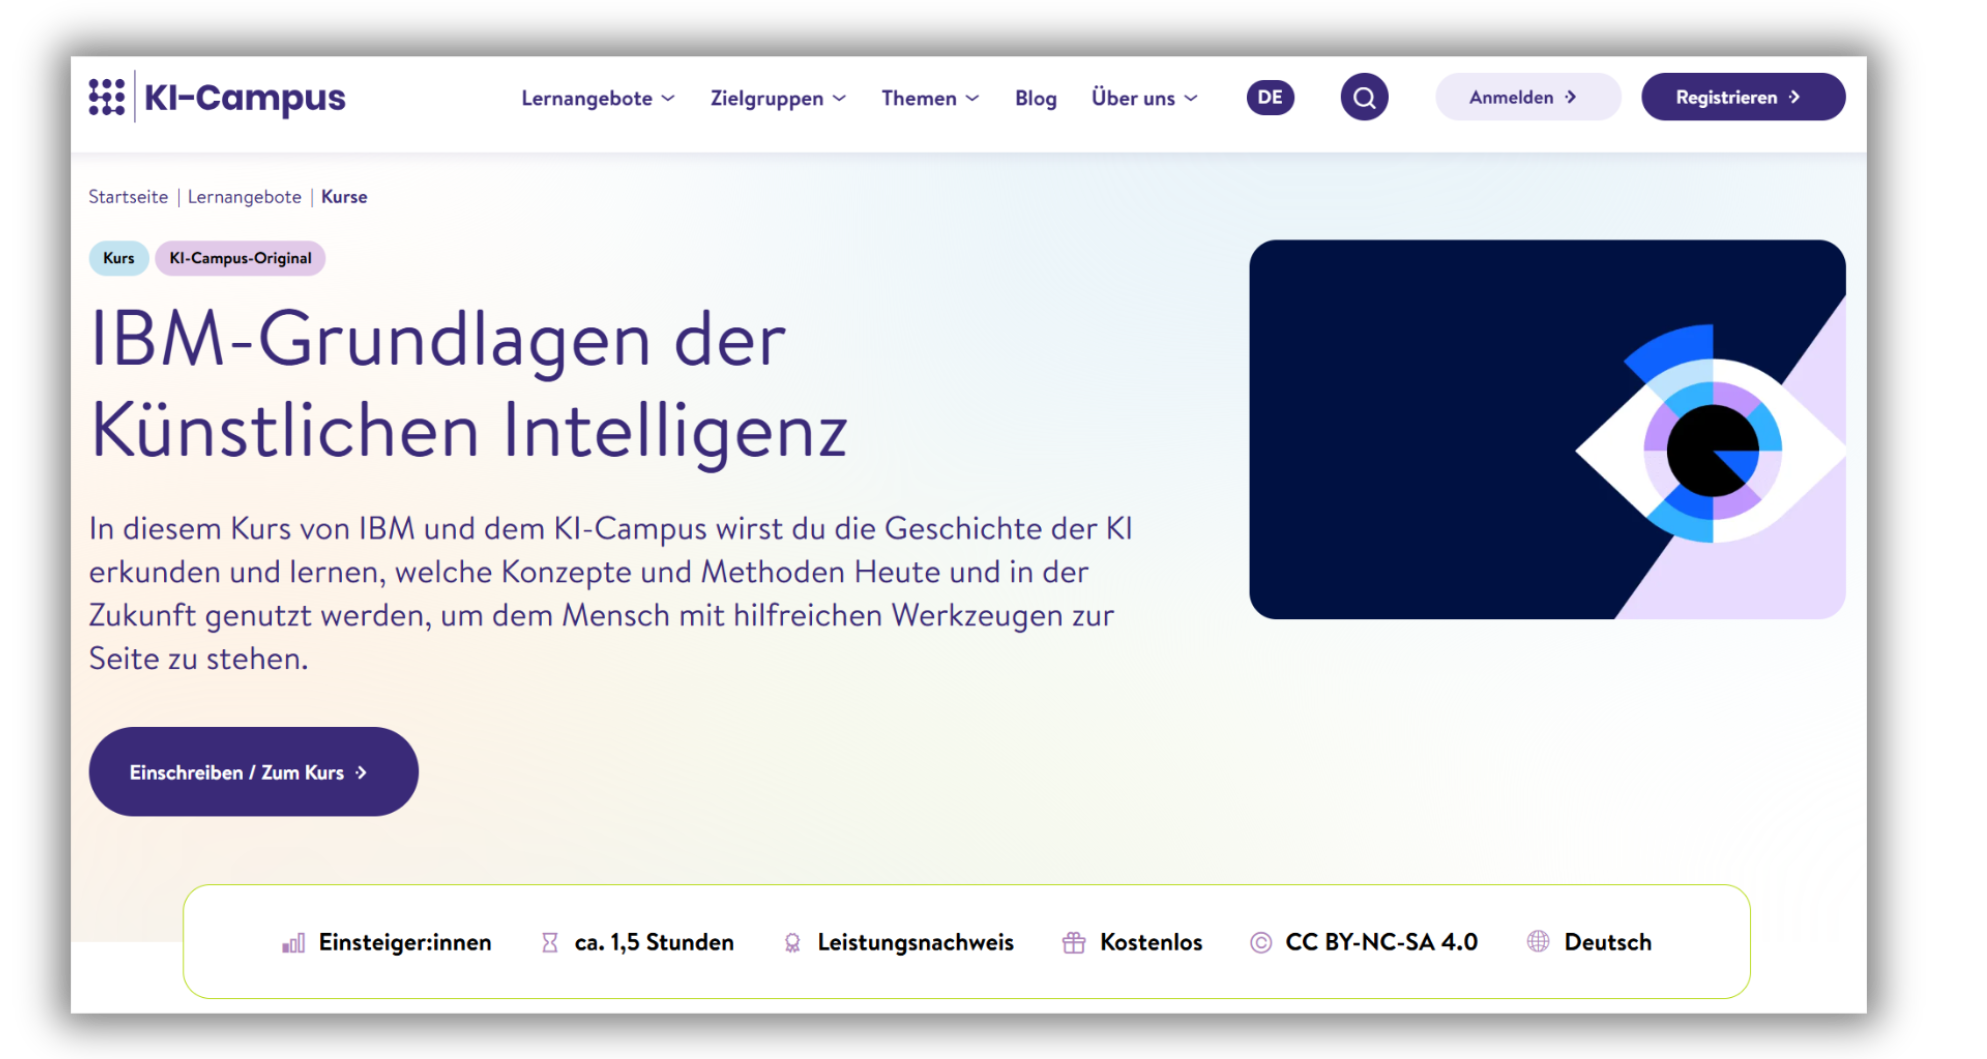The width and height of the screenshot is (1987, 1059).
Task: Click the Einsteiger:innen level label
Action: click(x=405, y=943)
